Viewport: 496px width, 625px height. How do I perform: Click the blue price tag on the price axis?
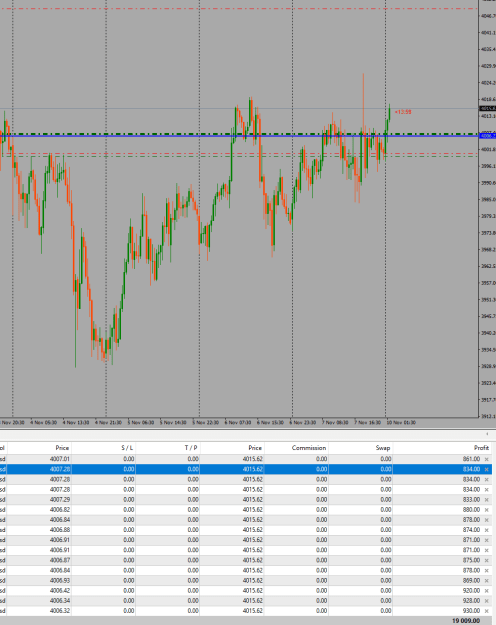[488, 136]
